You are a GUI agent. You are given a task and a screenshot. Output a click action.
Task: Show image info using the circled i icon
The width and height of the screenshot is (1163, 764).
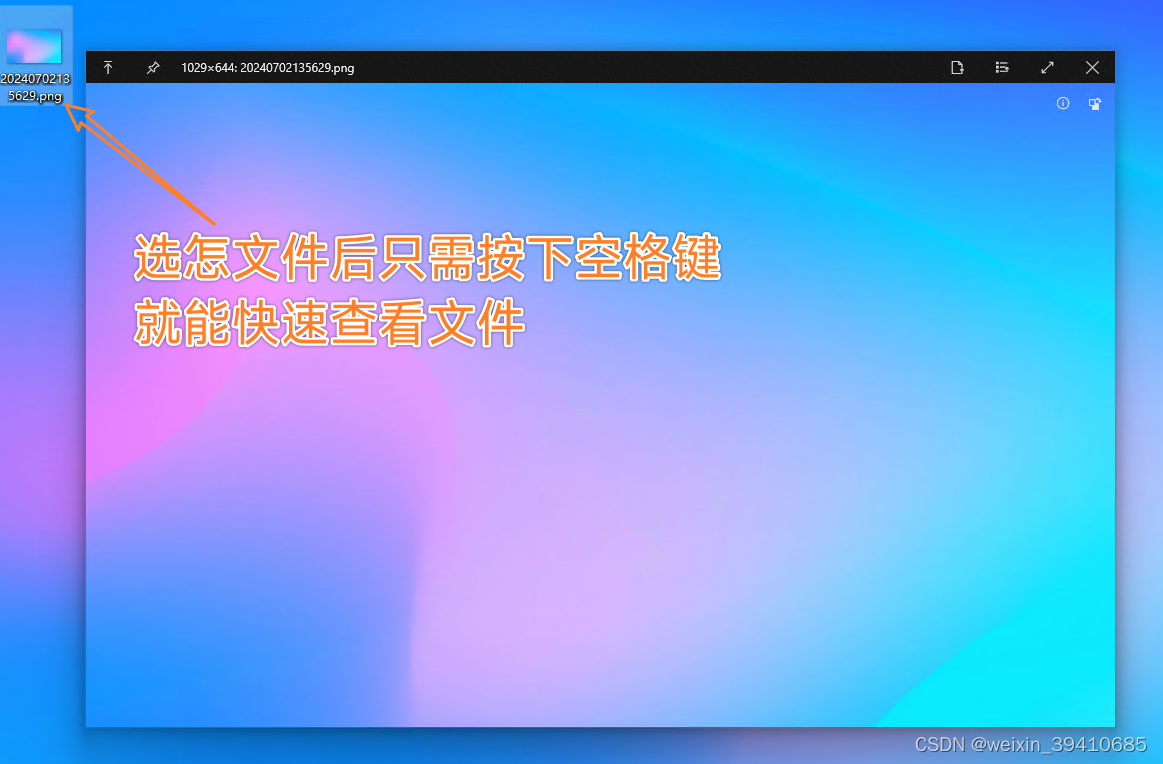pyautogui.click(x=1063, y=103)
